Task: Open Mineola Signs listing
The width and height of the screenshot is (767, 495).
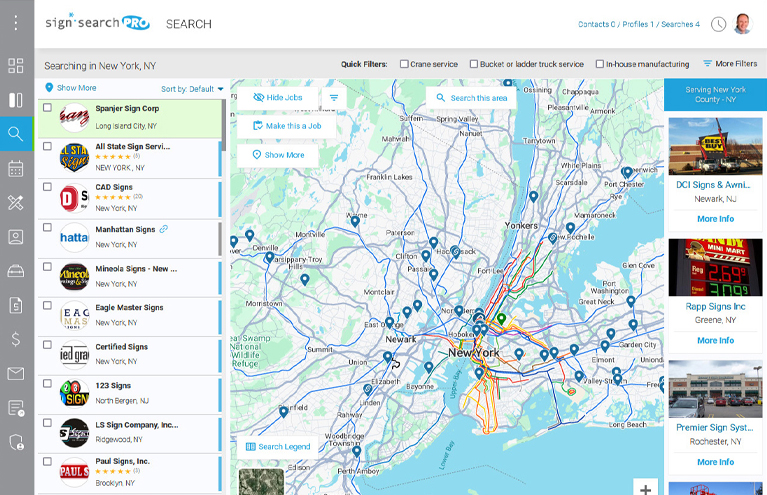Action: [129, 278]
